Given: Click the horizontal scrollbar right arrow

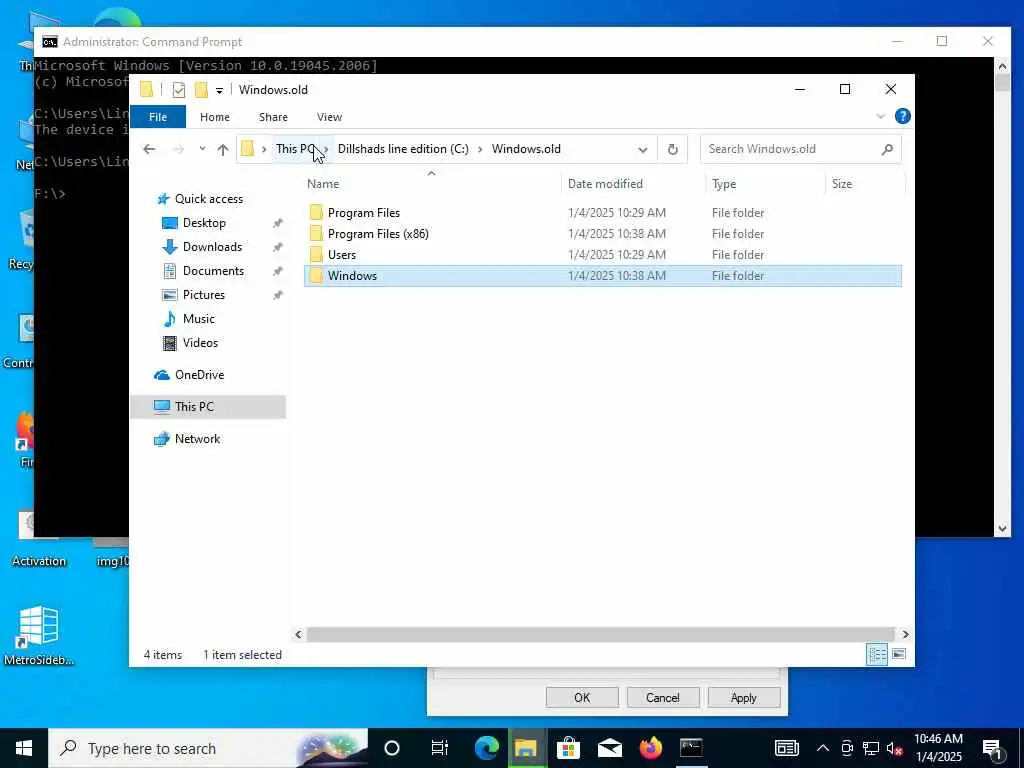Looking at the screenshot, I should pyautogui.click(x=905, y=634).
